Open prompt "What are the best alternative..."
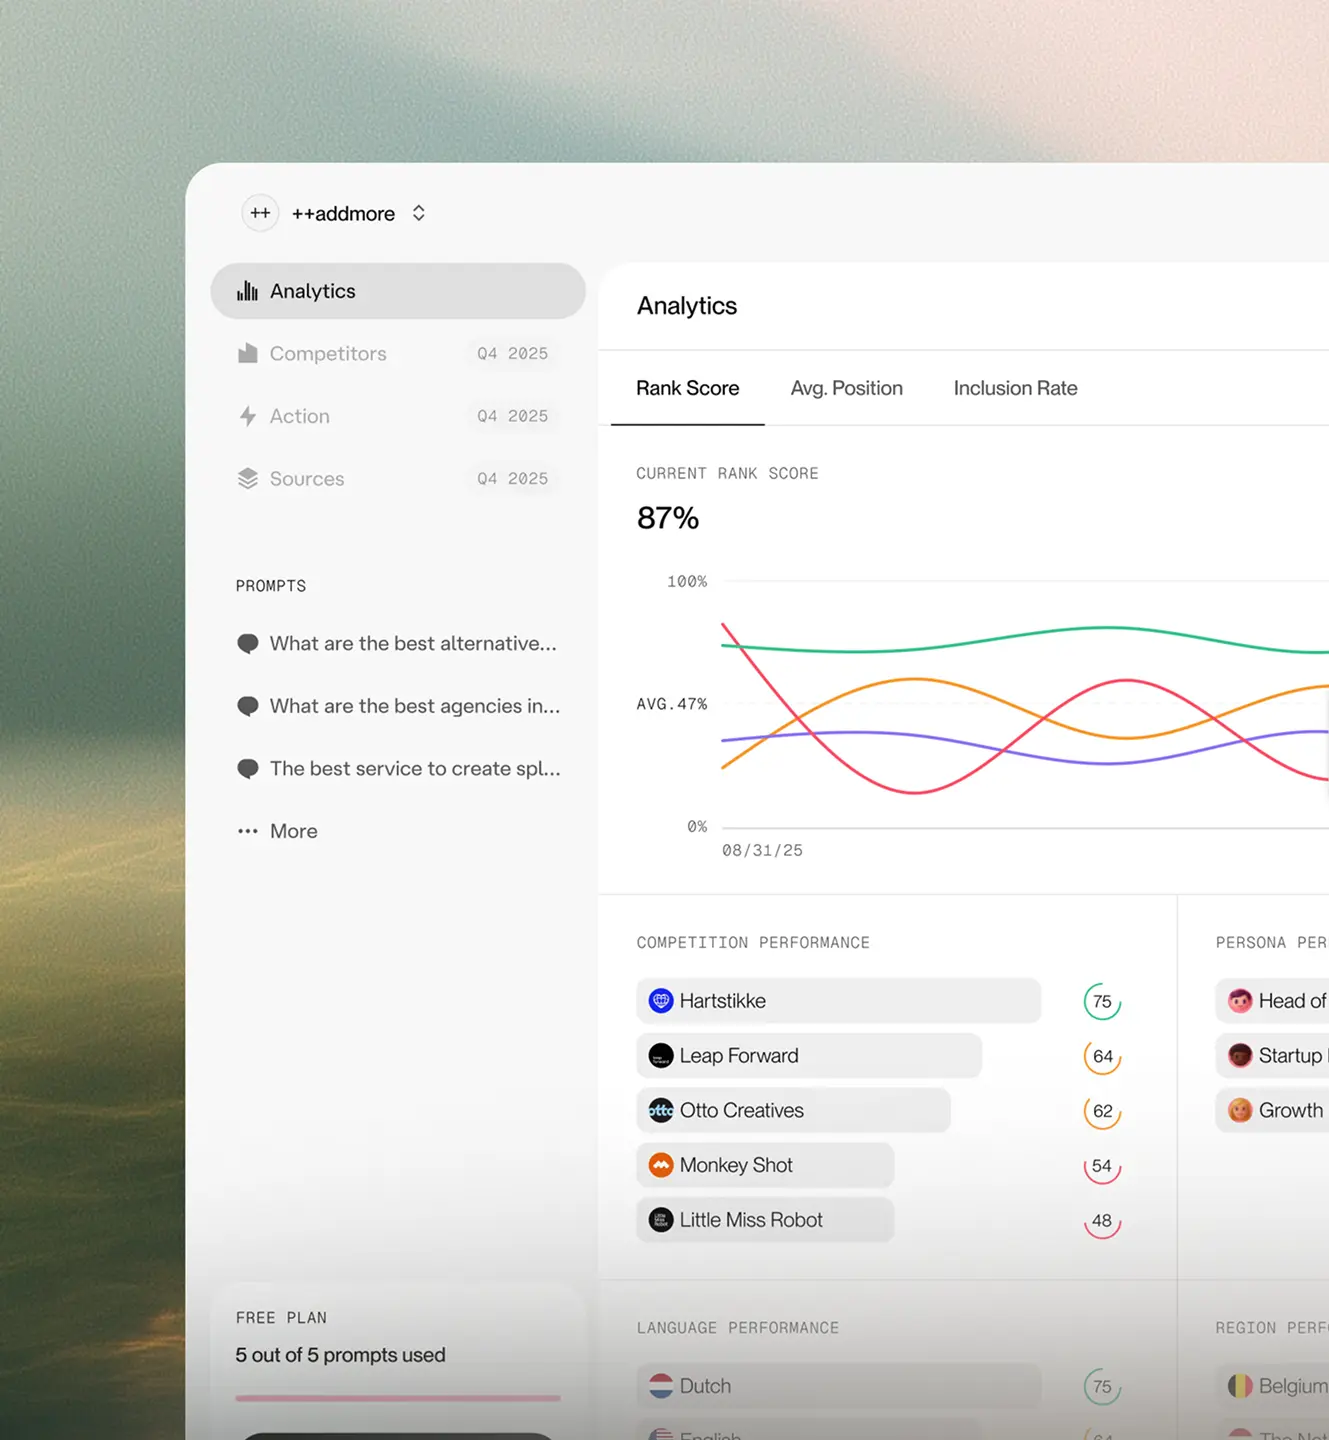1329x1440 pixels. pos(412,644)
